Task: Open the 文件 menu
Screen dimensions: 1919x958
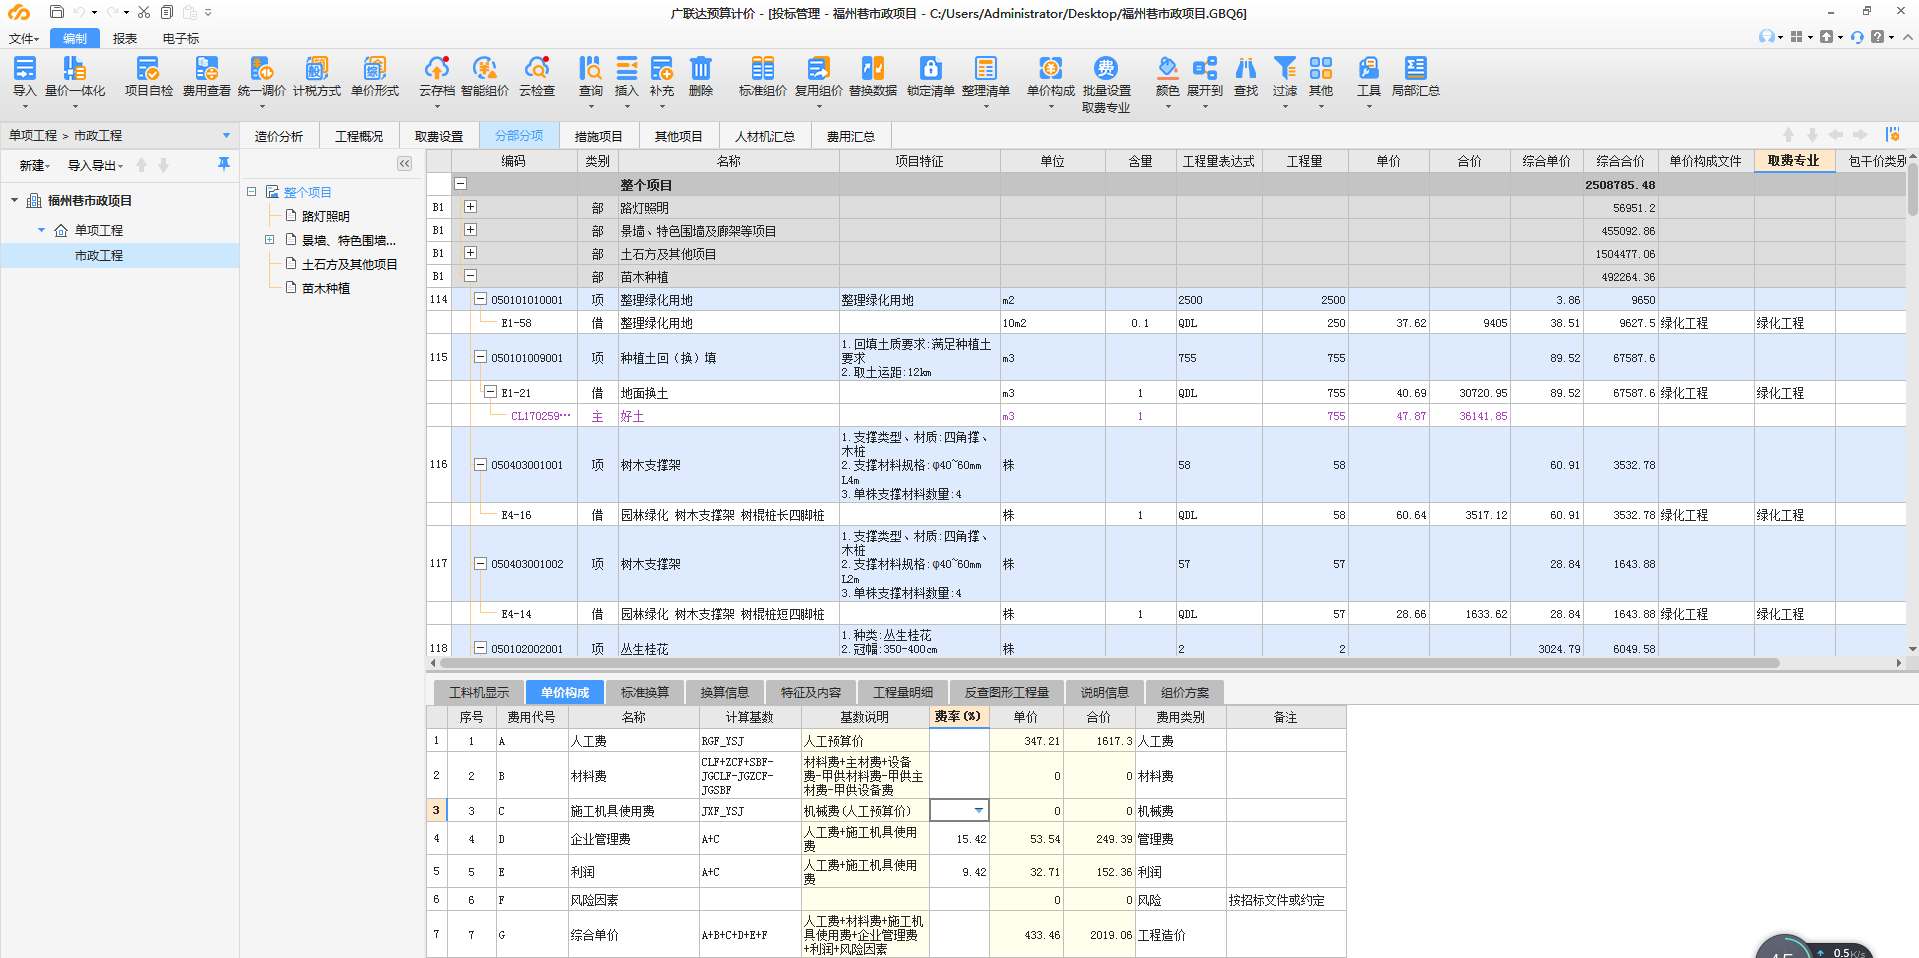Action: (x=23, y=38)
